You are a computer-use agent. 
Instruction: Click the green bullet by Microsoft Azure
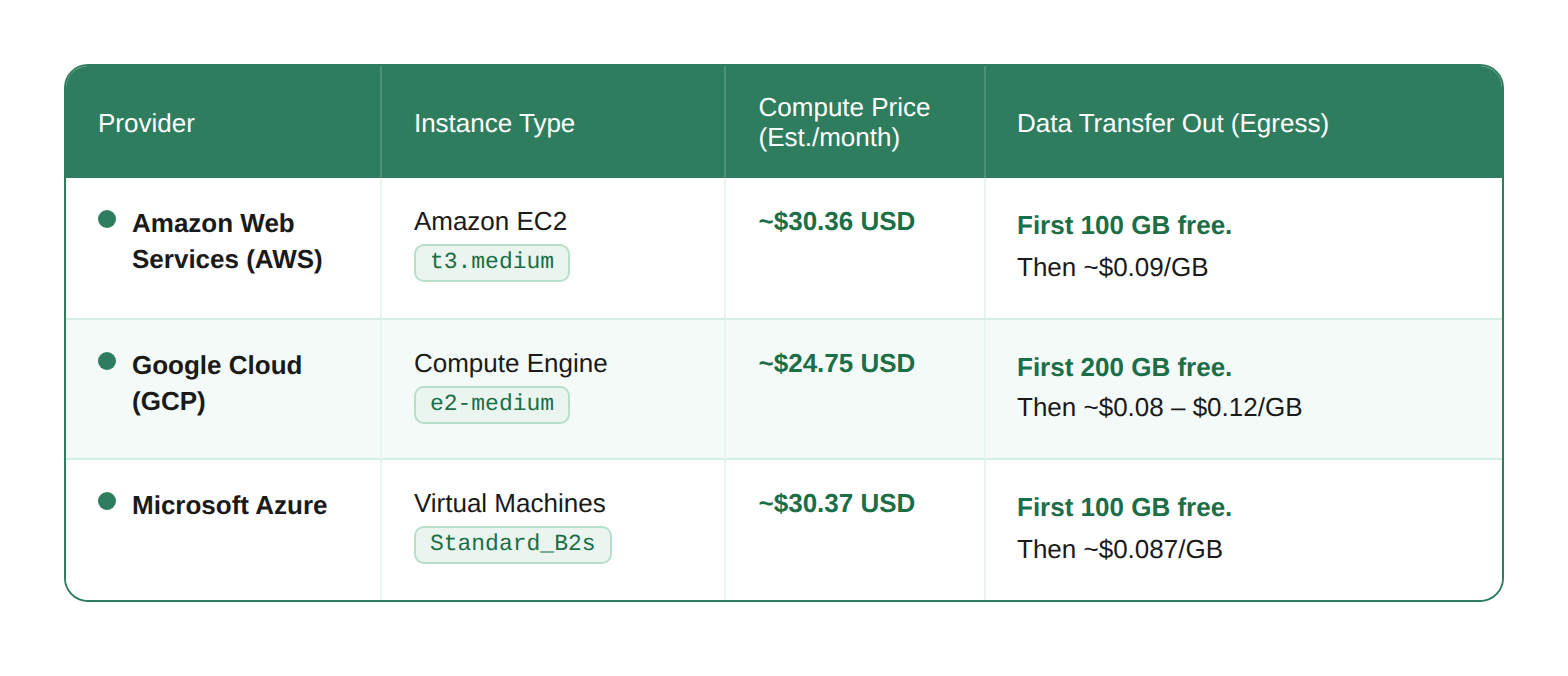[107, 501]
